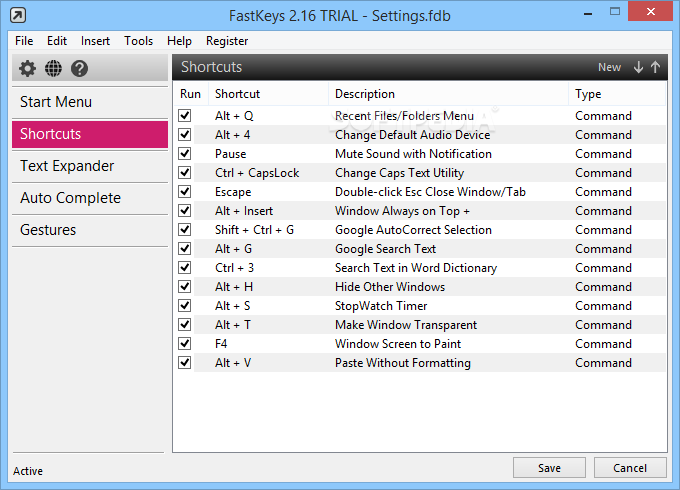Uncheck the F4 shortcut Run box
Viewport: 680px width, 490px height.
185,344
